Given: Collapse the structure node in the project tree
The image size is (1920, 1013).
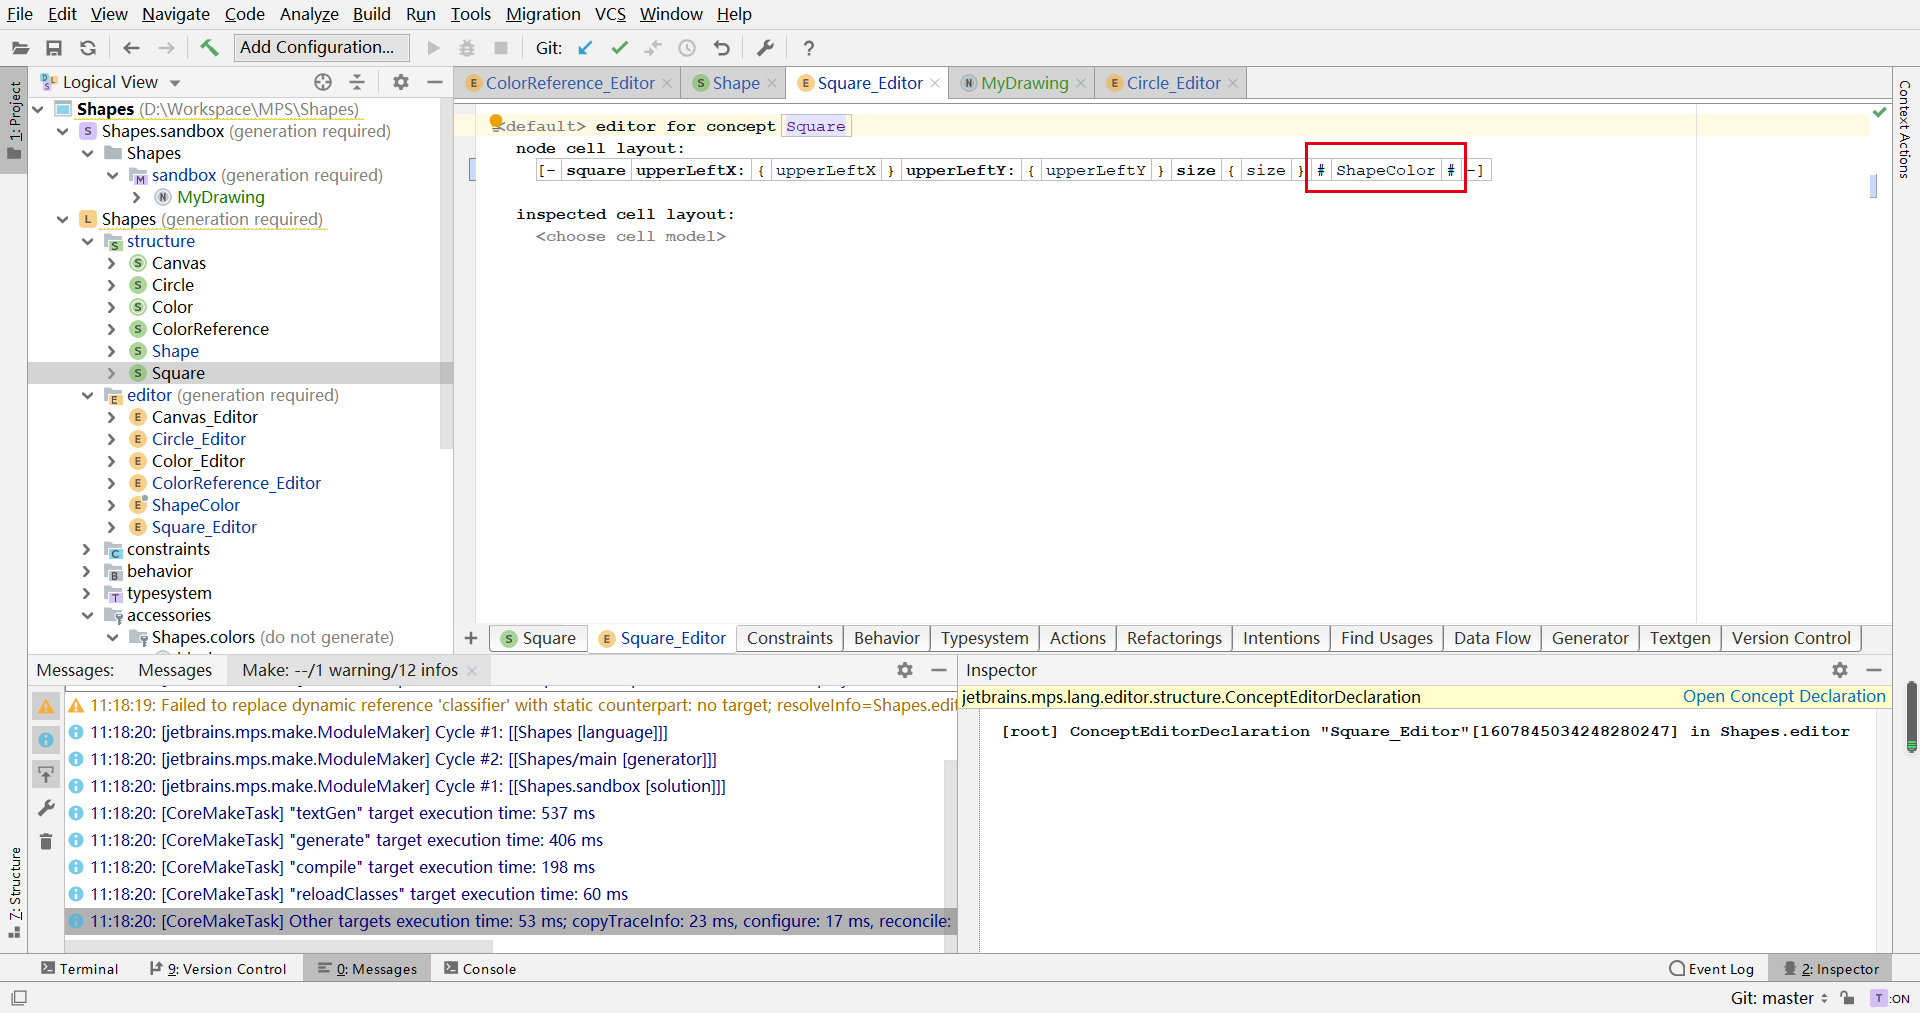Looking at the screenshot, I should 88,241.
